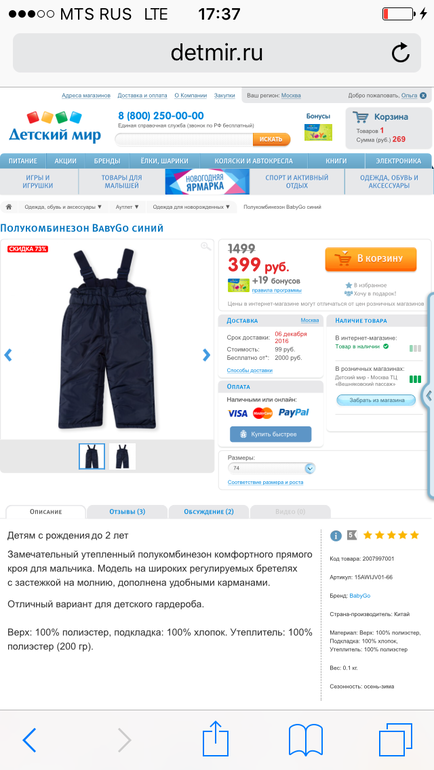
Task: Expand Одежда для новорожденных breadcrumb dropdown
Action: 191,207
